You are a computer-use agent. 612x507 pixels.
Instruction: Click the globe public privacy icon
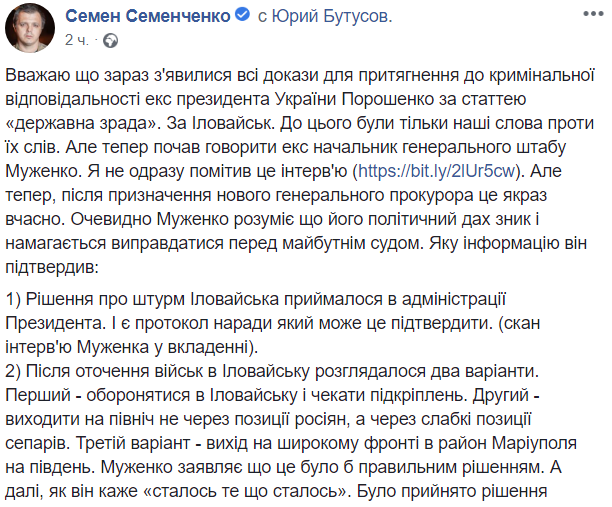[109, 41]
